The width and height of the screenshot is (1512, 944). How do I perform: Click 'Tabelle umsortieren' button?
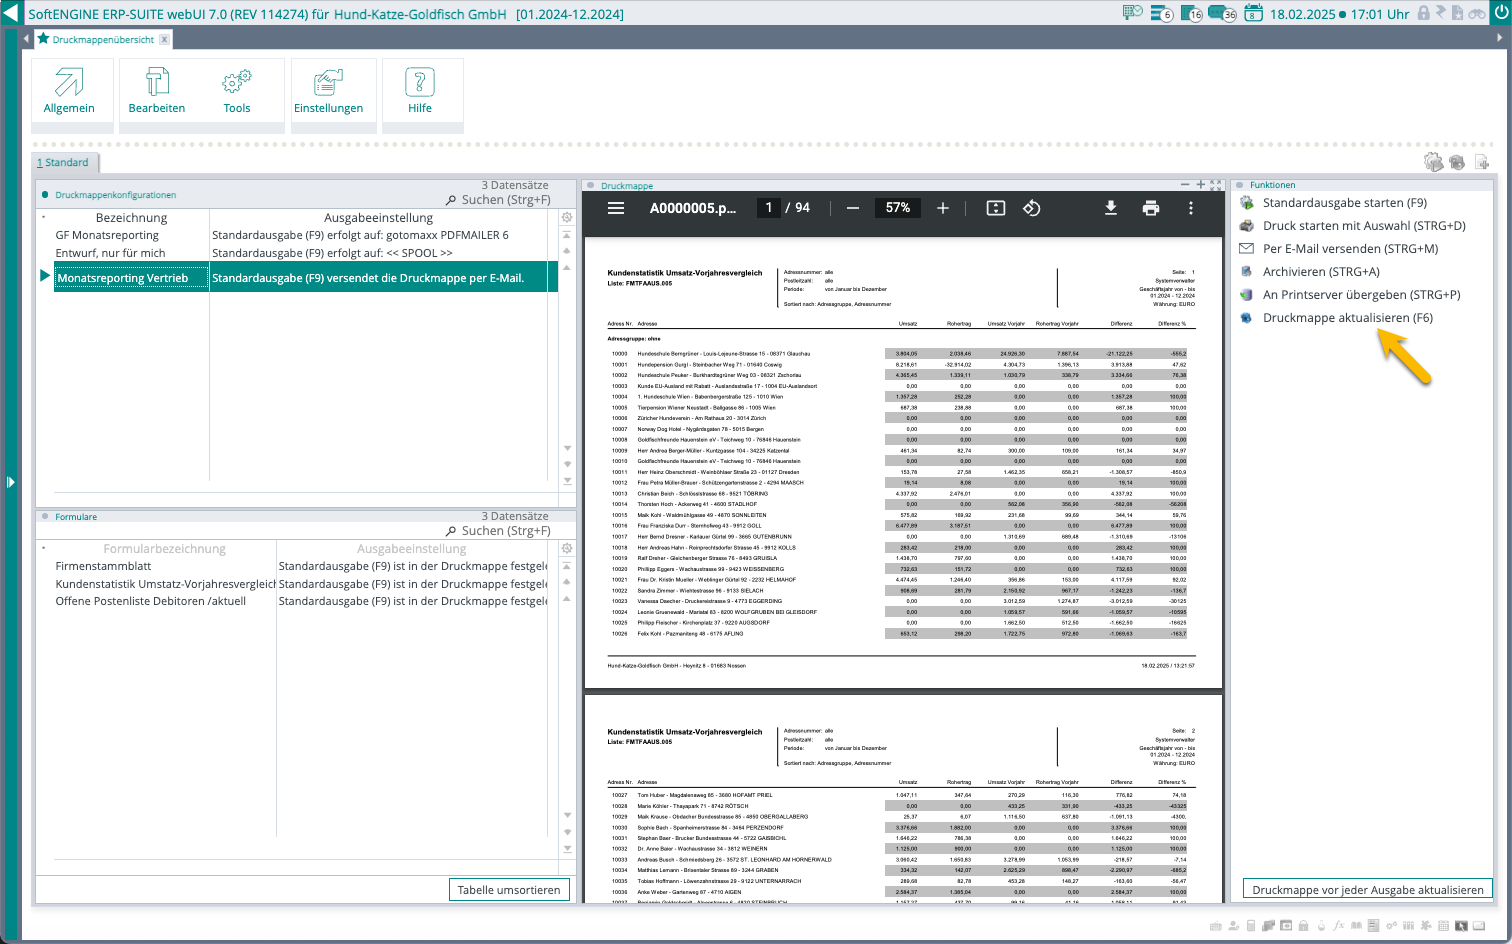coord(509,889)
